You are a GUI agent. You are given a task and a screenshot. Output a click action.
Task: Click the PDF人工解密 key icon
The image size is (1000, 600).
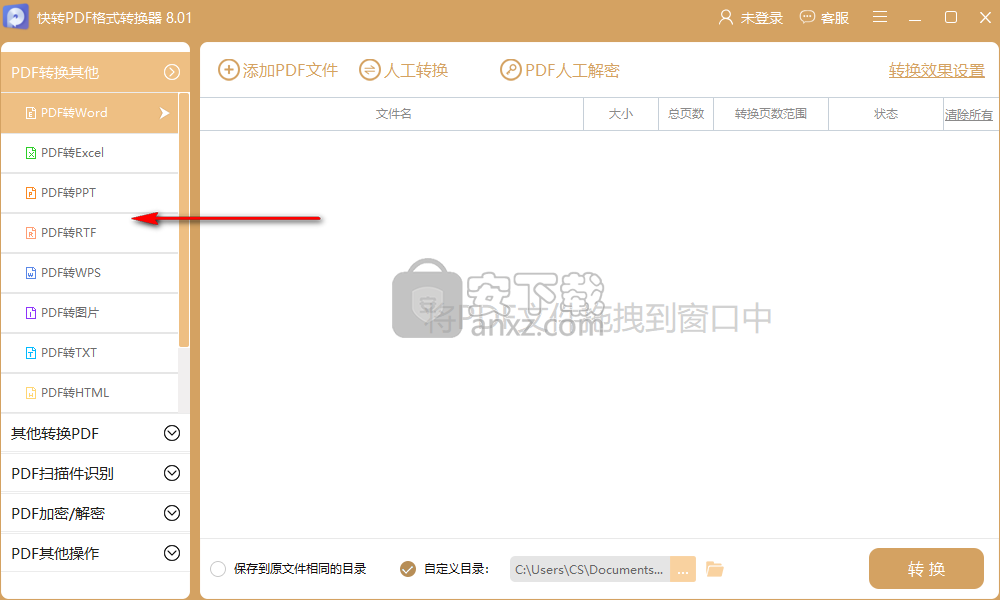click(x=510, y=70)
